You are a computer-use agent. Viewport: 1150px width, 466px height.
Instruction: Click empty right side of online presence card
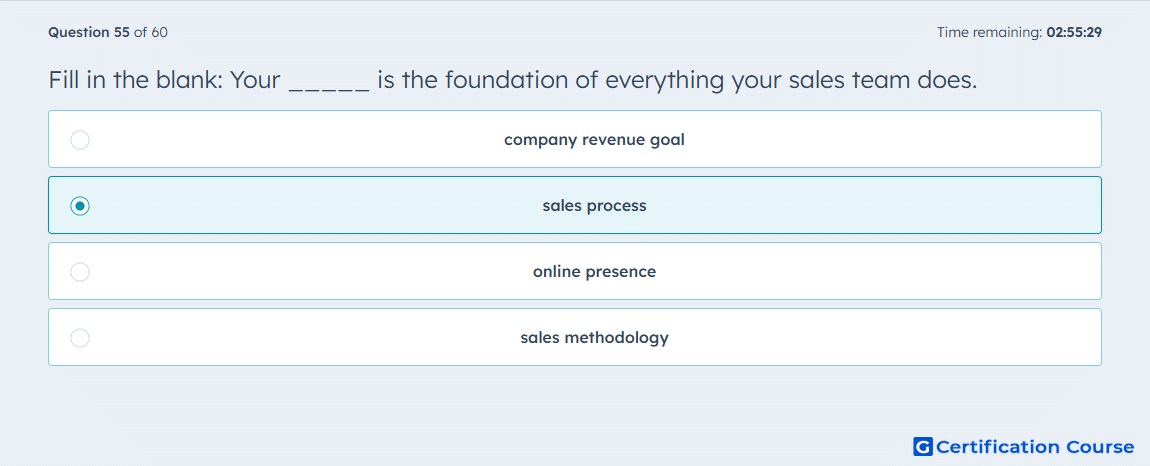917,272
